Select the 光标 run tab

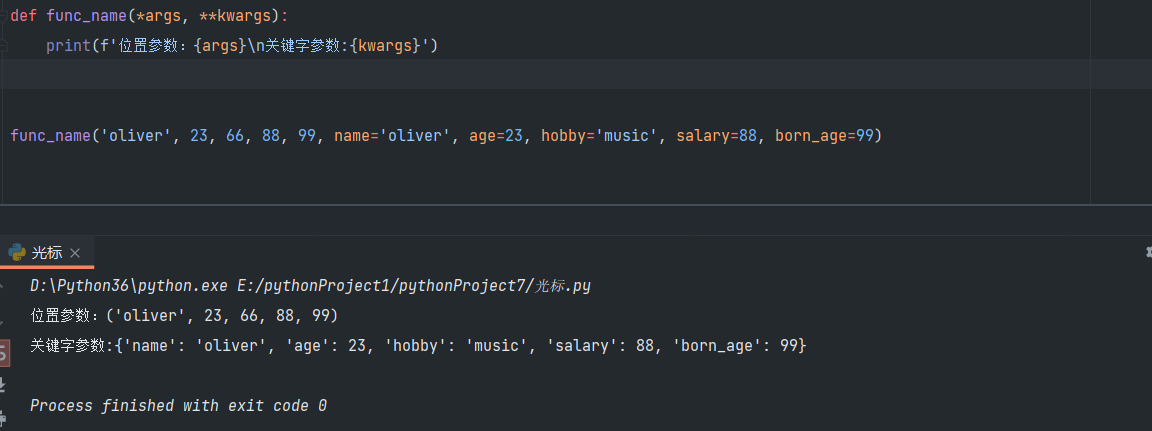pos(46,253)
